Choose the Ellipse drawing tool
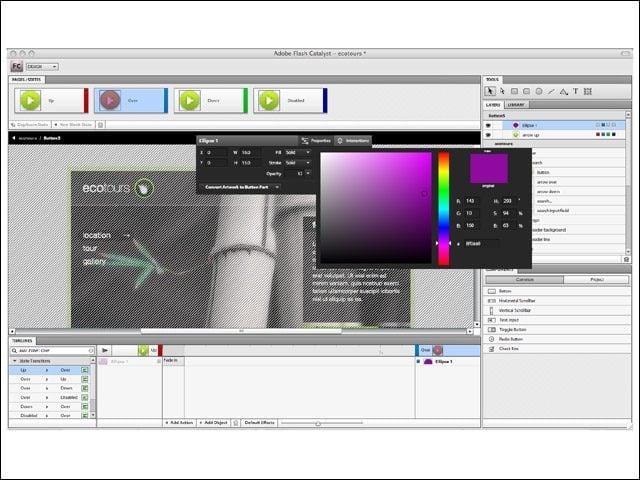The height and width of the screenshot is (480, 640). tap(539, 91)
